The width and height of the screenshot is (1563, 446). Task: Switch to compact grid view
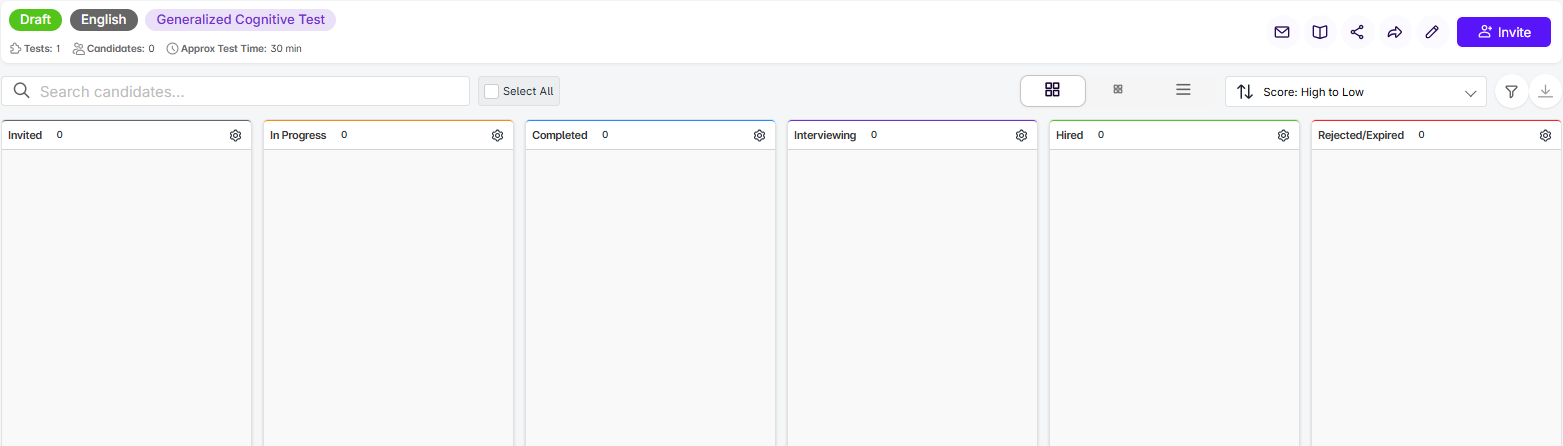tap(1118, 90)
